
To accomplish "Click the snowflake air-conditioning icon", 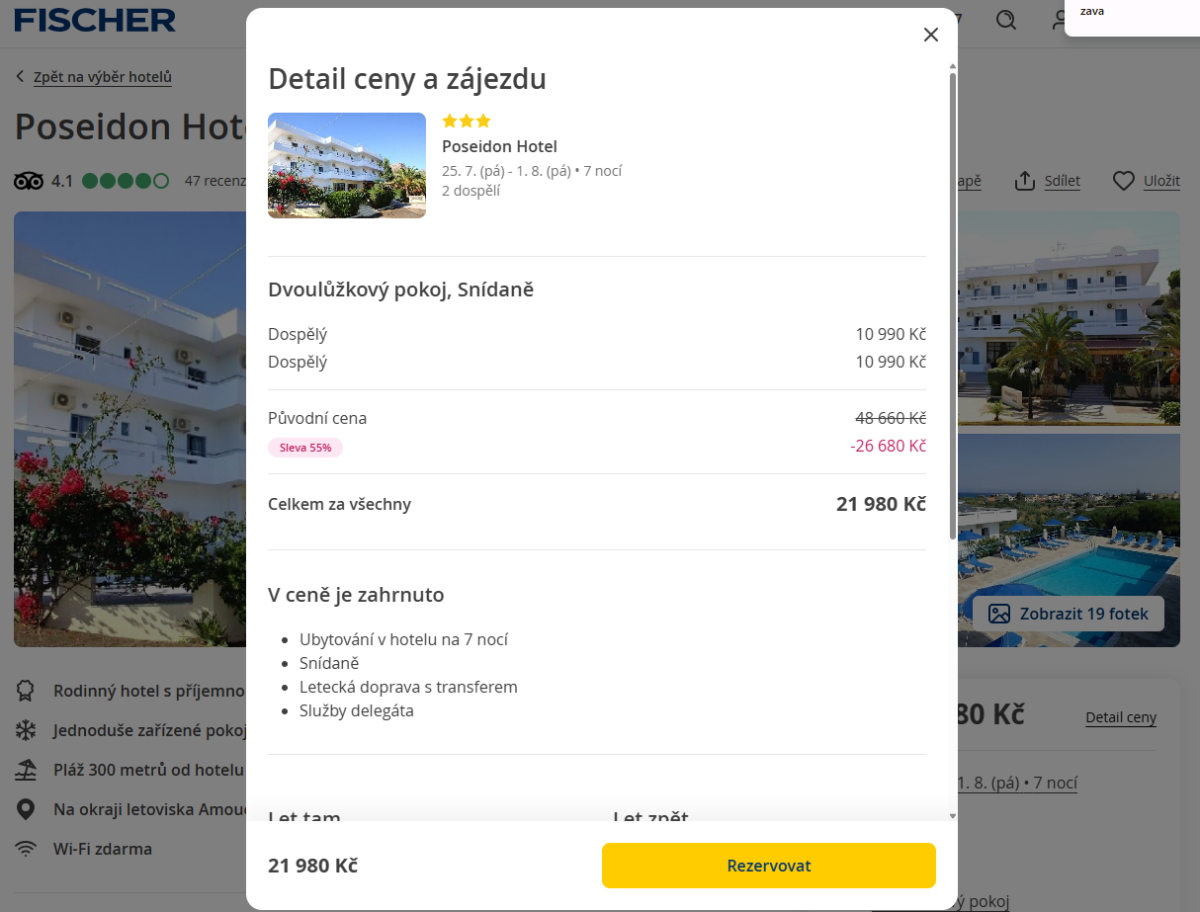I will (25, 730).
